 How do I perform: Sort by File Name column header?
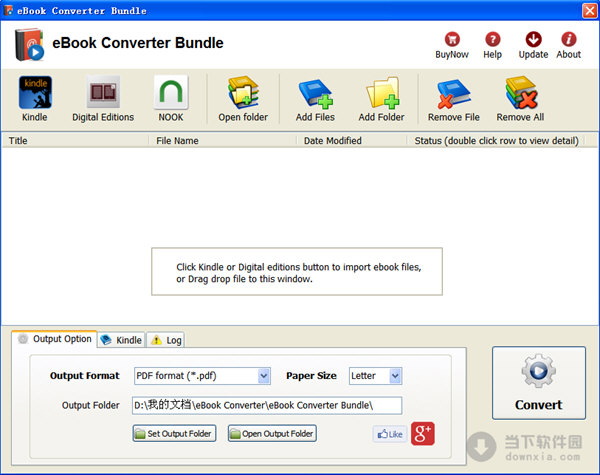(223, 141)
